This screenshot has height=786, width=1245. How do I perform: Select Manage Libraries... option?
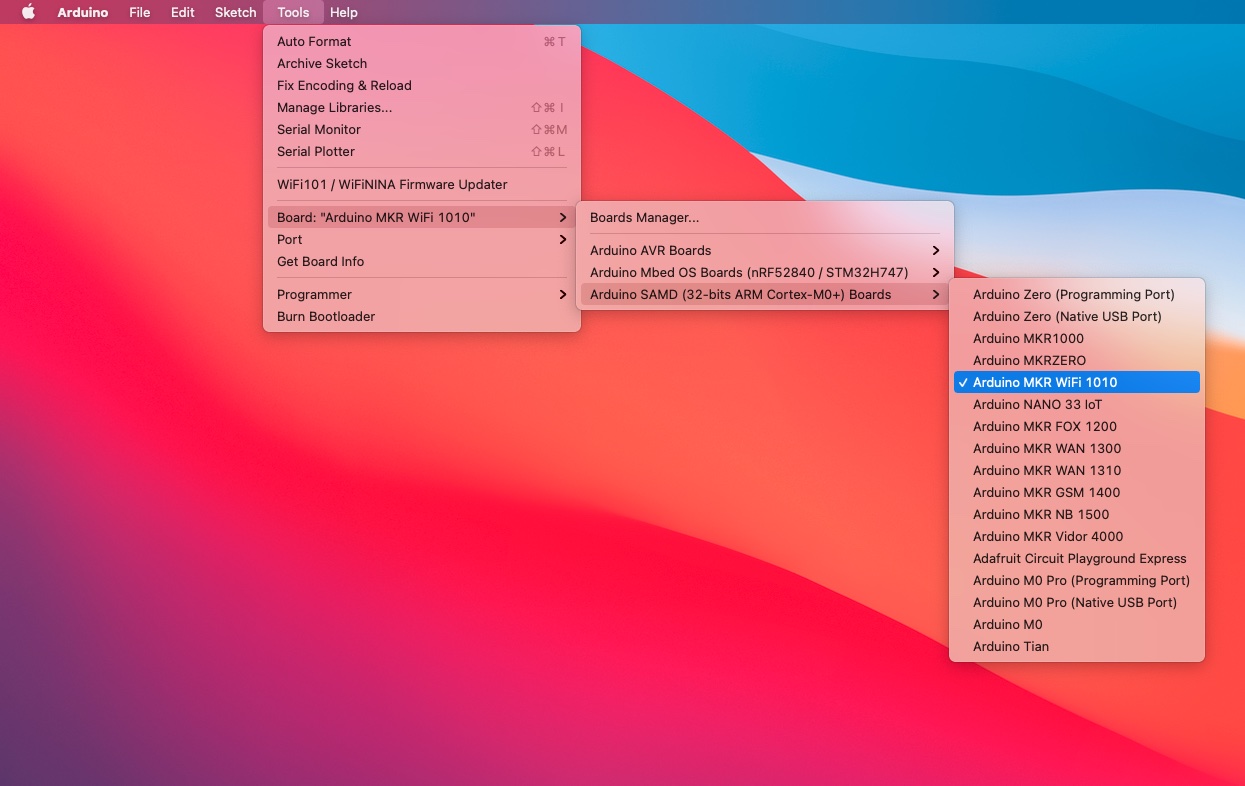tap(334, 107)
